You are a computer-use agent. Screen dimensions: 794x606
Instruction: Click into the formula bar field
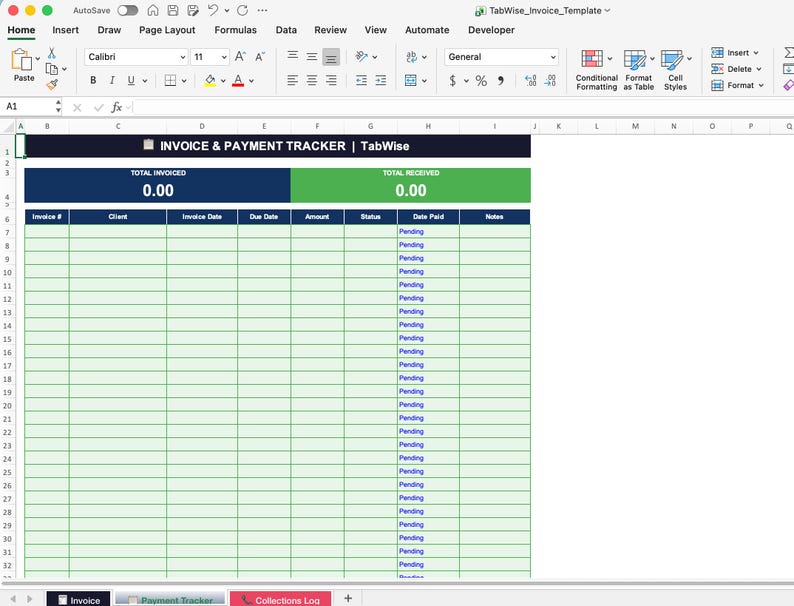tap(463, 107)
